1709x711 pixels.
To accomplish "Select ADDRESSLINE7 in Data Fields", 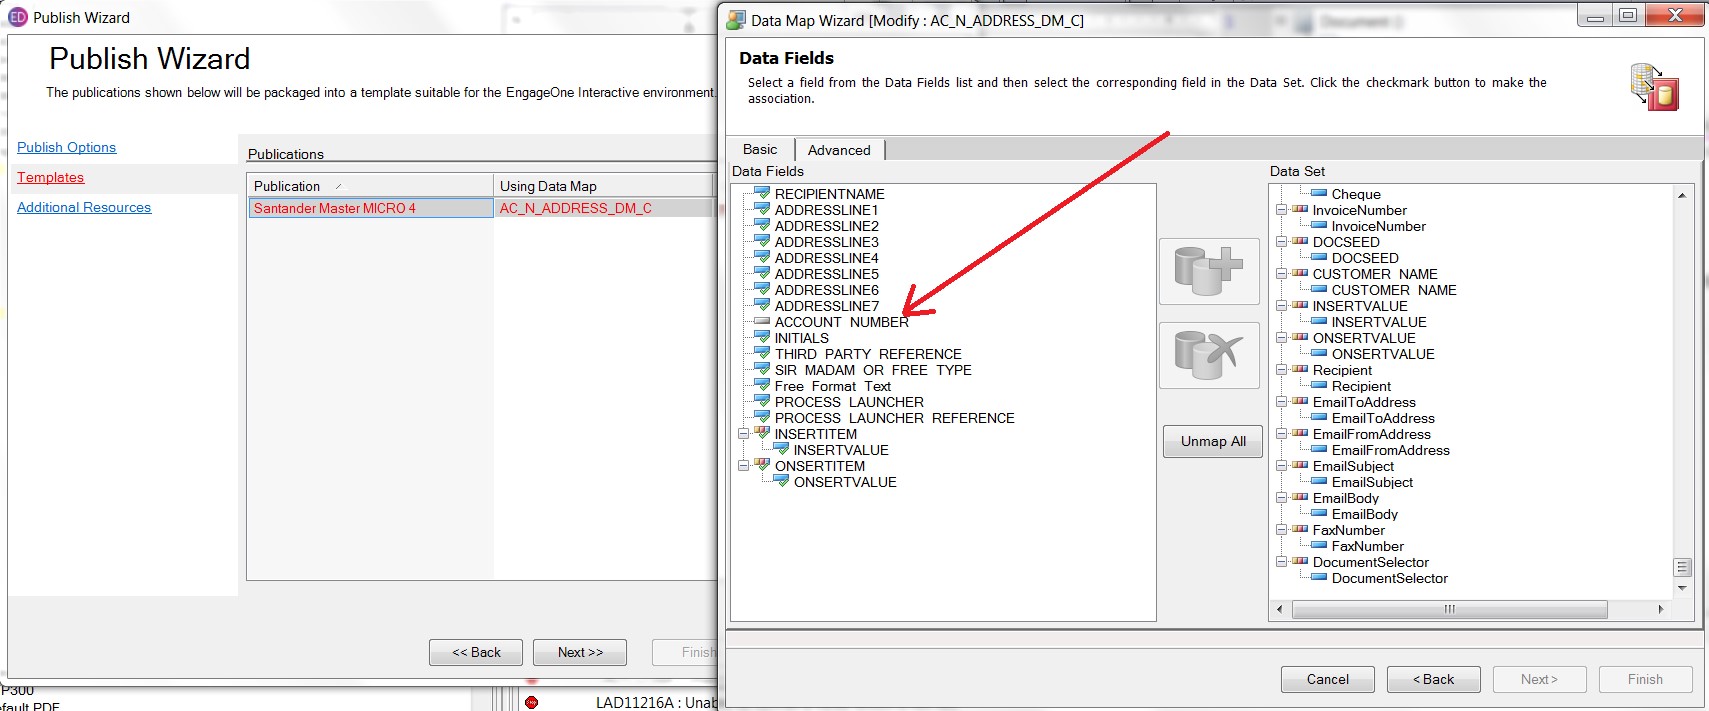I will click(x=827, y=306).
